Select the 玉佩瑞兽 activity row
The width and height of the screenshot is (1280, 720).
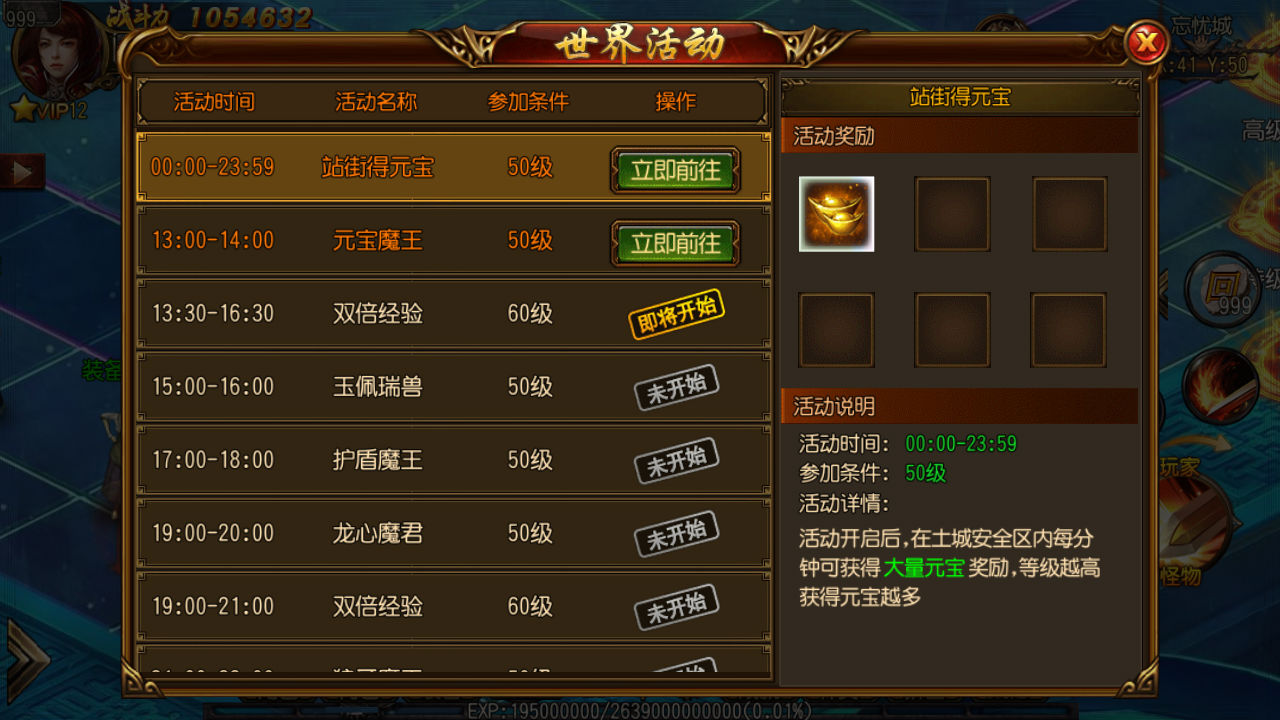coord(453,386)
